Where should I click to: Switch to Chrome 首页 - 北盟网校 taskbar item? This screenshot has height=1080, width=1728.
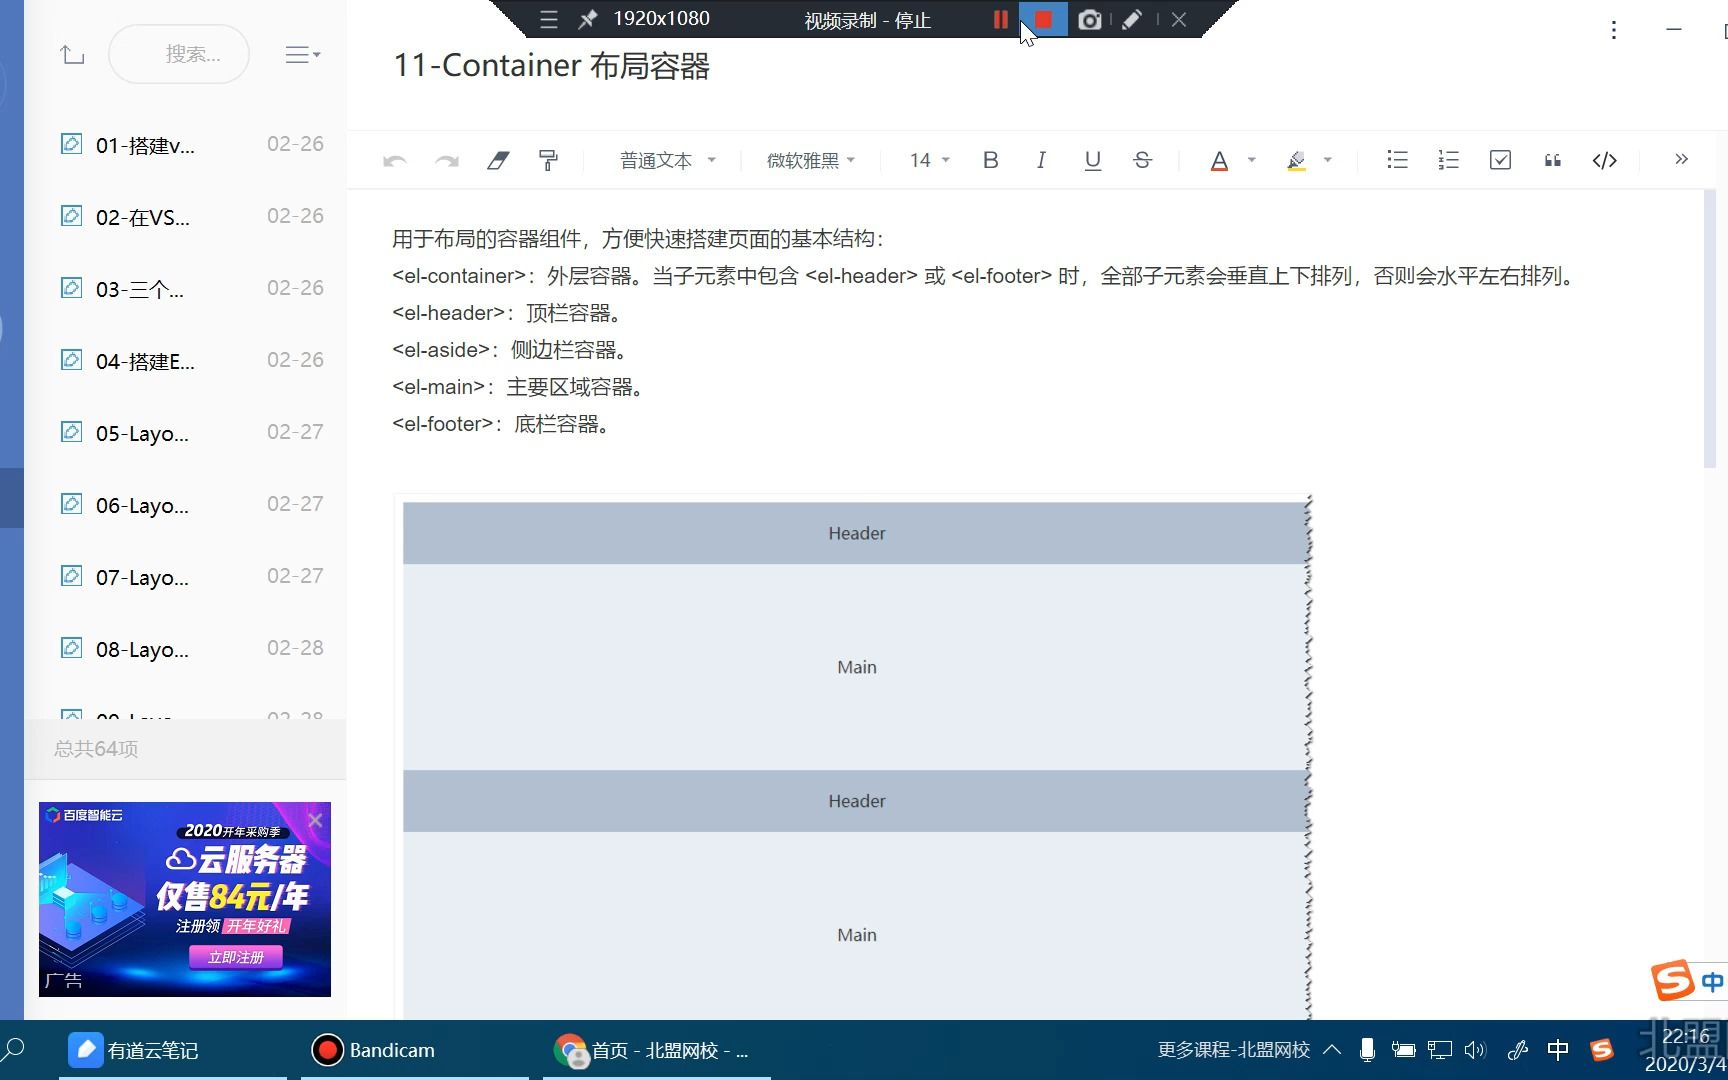656,1050
